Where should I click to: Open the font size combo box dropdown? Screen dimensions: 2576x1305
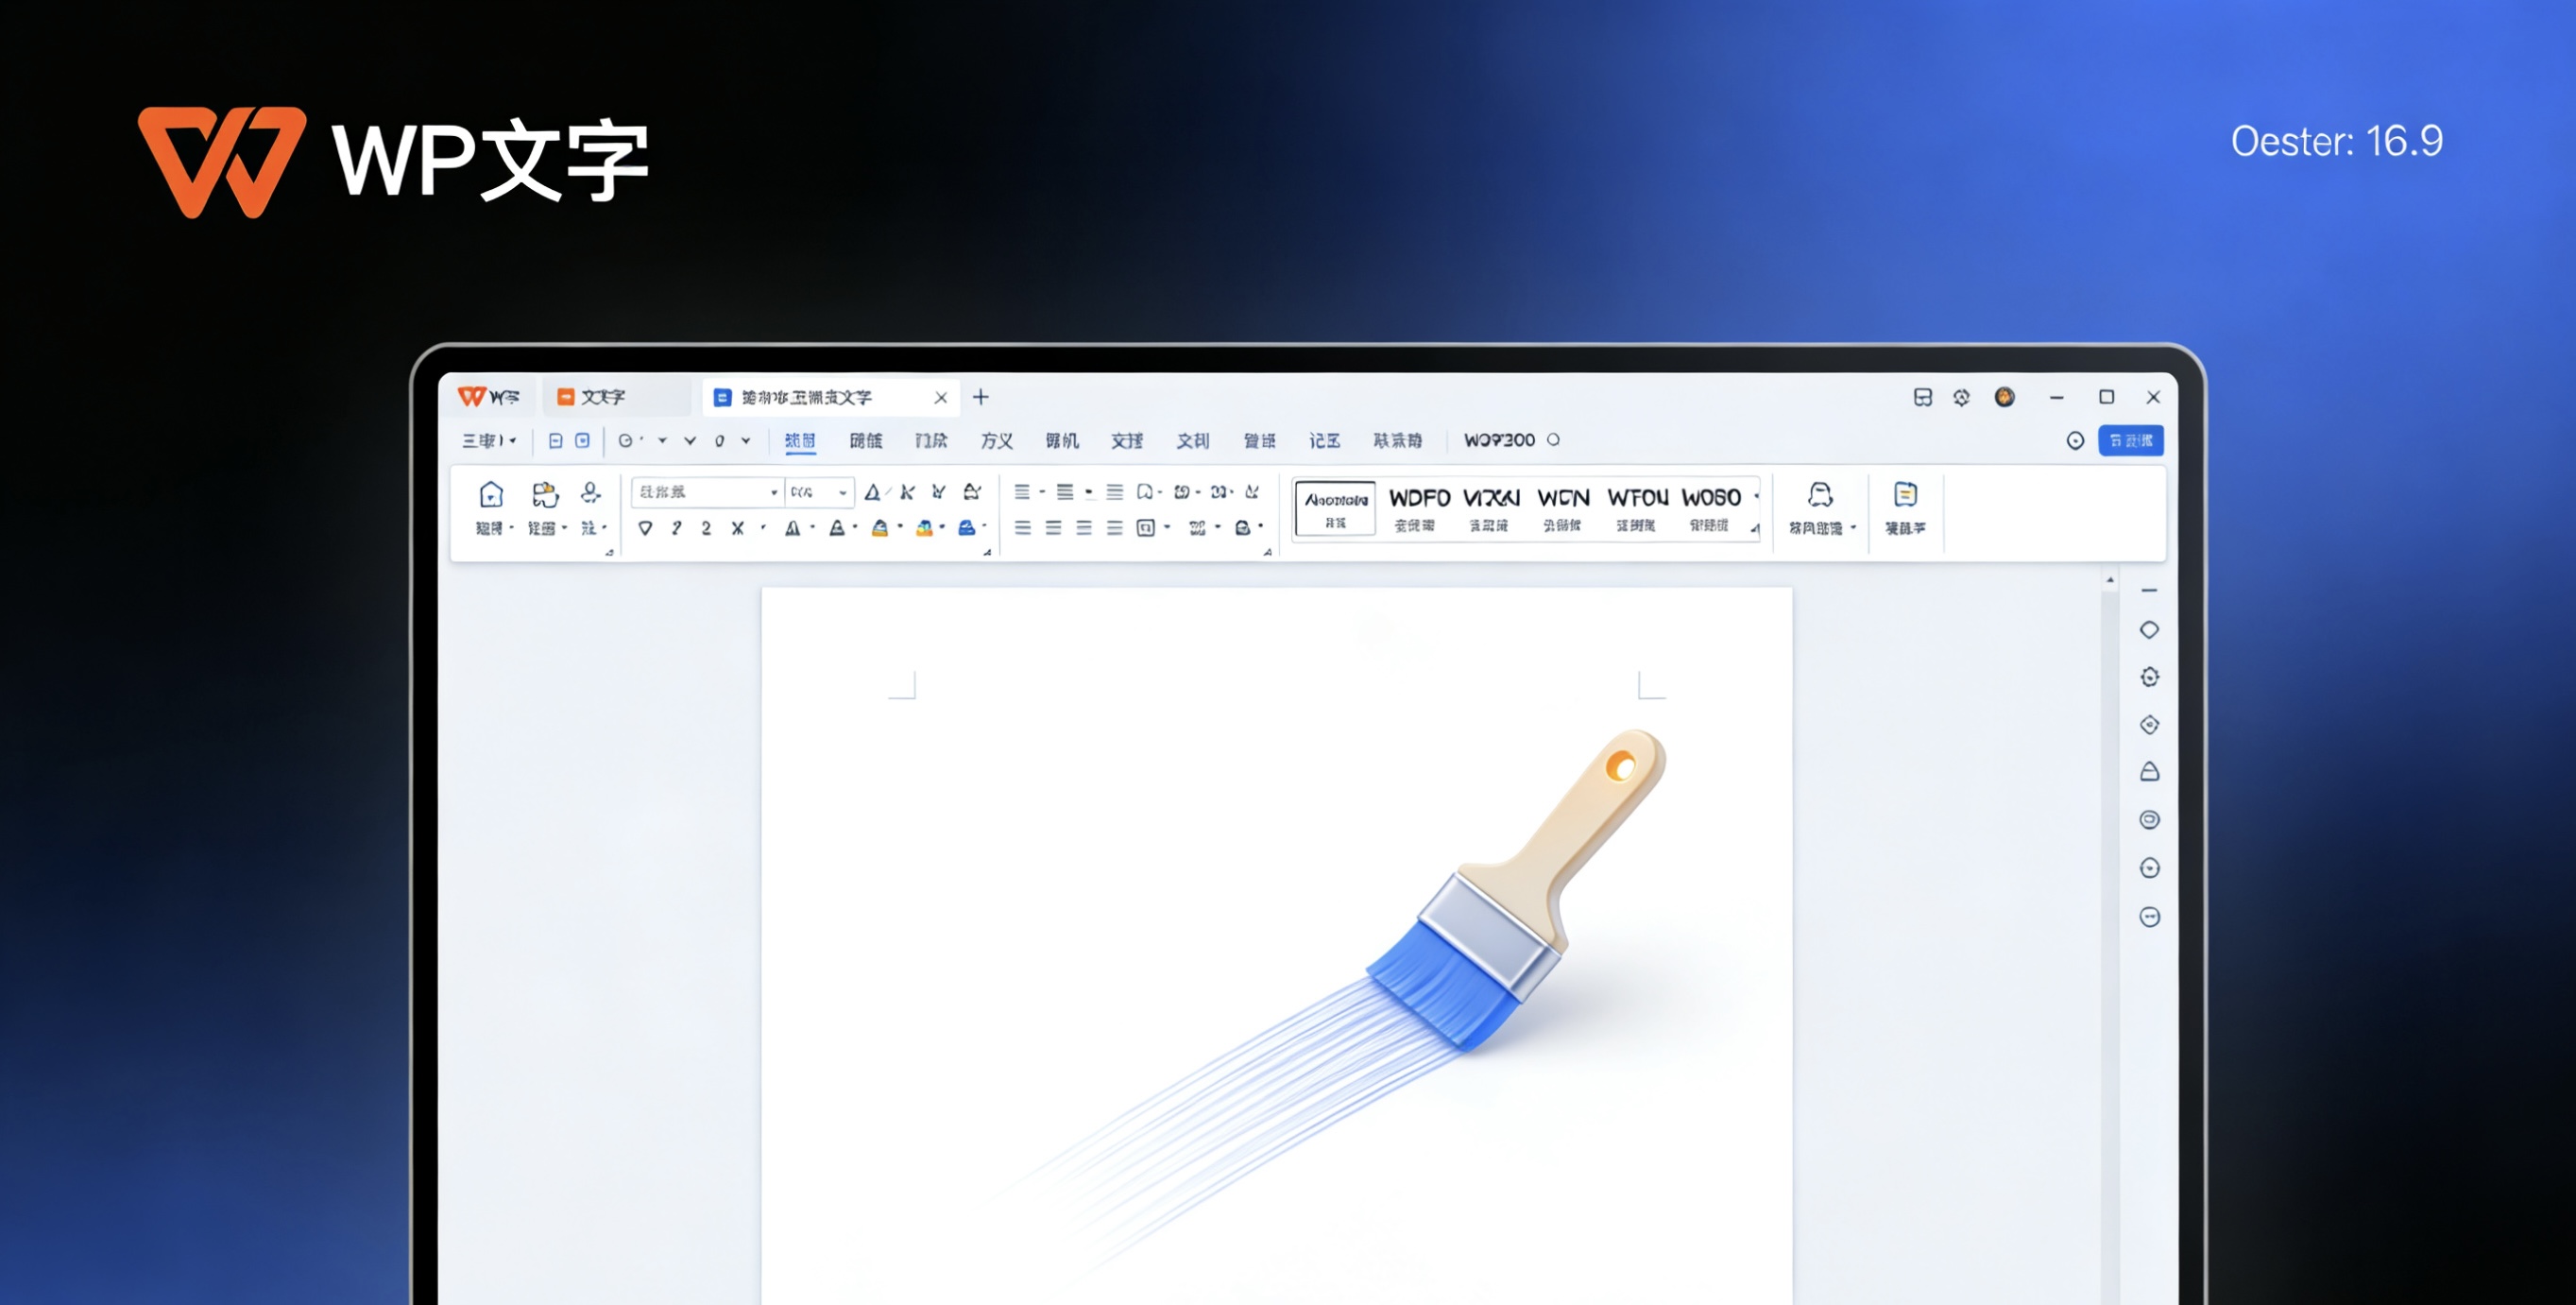pyautogui.click(x=842, y=492)
